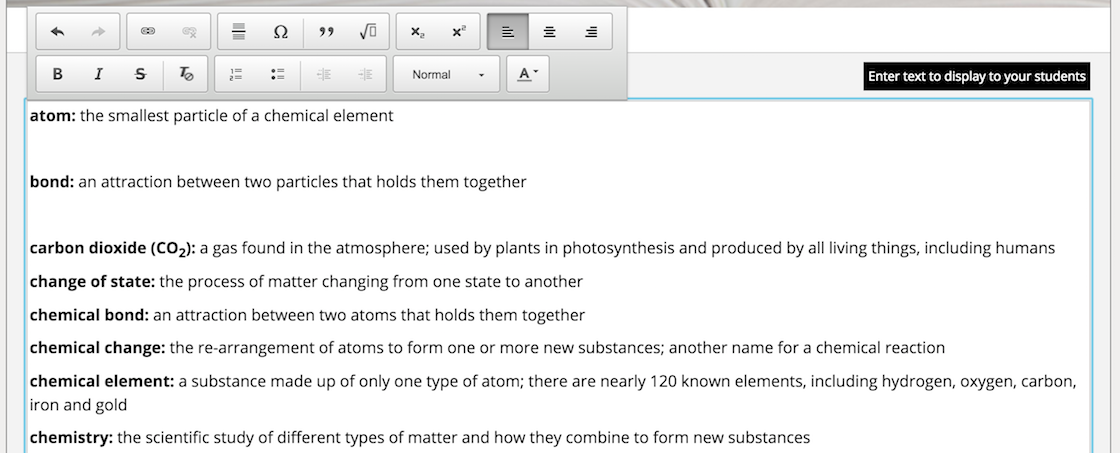
Task: Open the math formula square root tool
Action: point(368,31)
